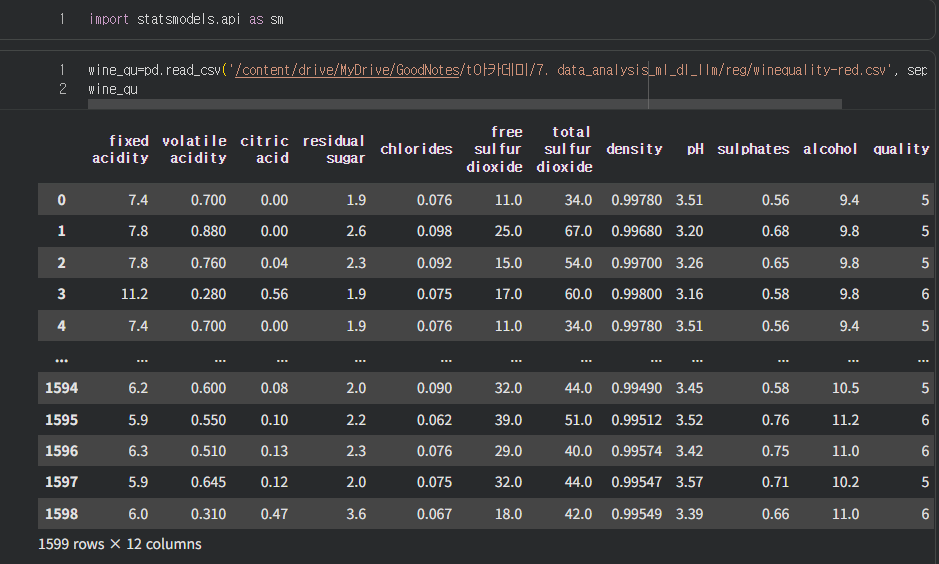Screen dimensions: 939x564
Task: Click citric acid value 0.56 in row 3
Action: click(274, 294)
